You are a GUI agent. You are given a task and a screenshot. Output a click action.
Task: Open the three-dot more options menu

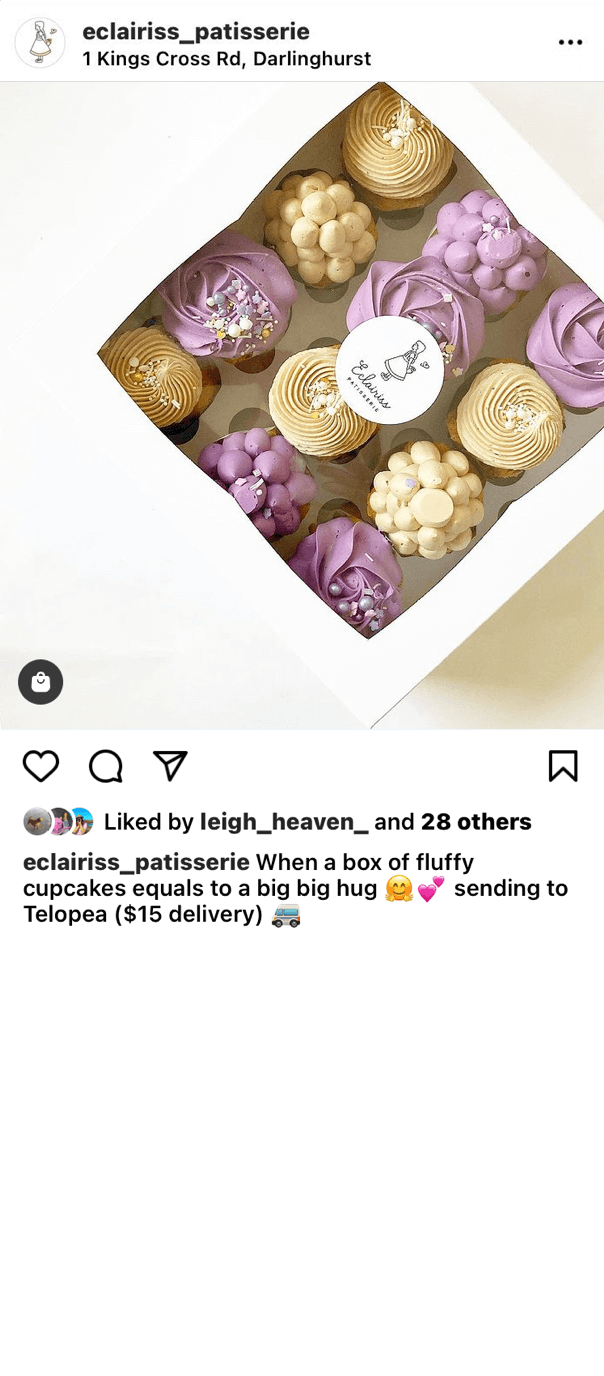coord(570,42)
